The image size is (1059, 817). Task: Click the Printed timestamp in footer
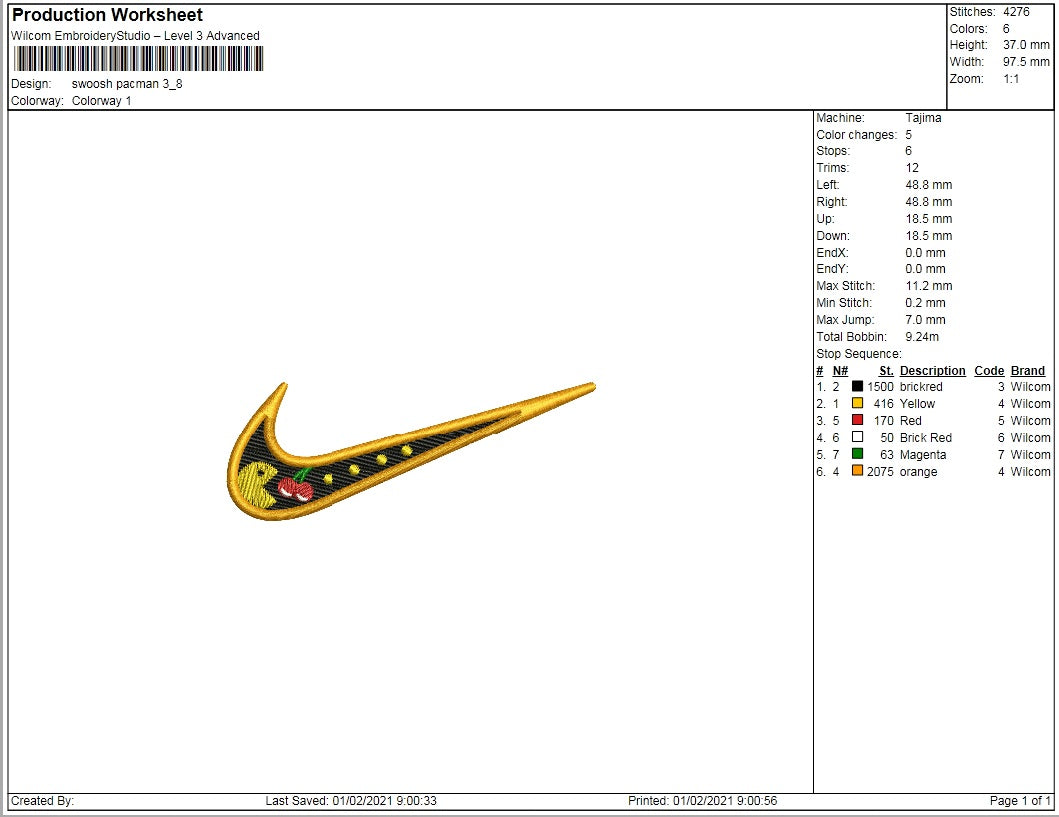click(x=702, y=801)
